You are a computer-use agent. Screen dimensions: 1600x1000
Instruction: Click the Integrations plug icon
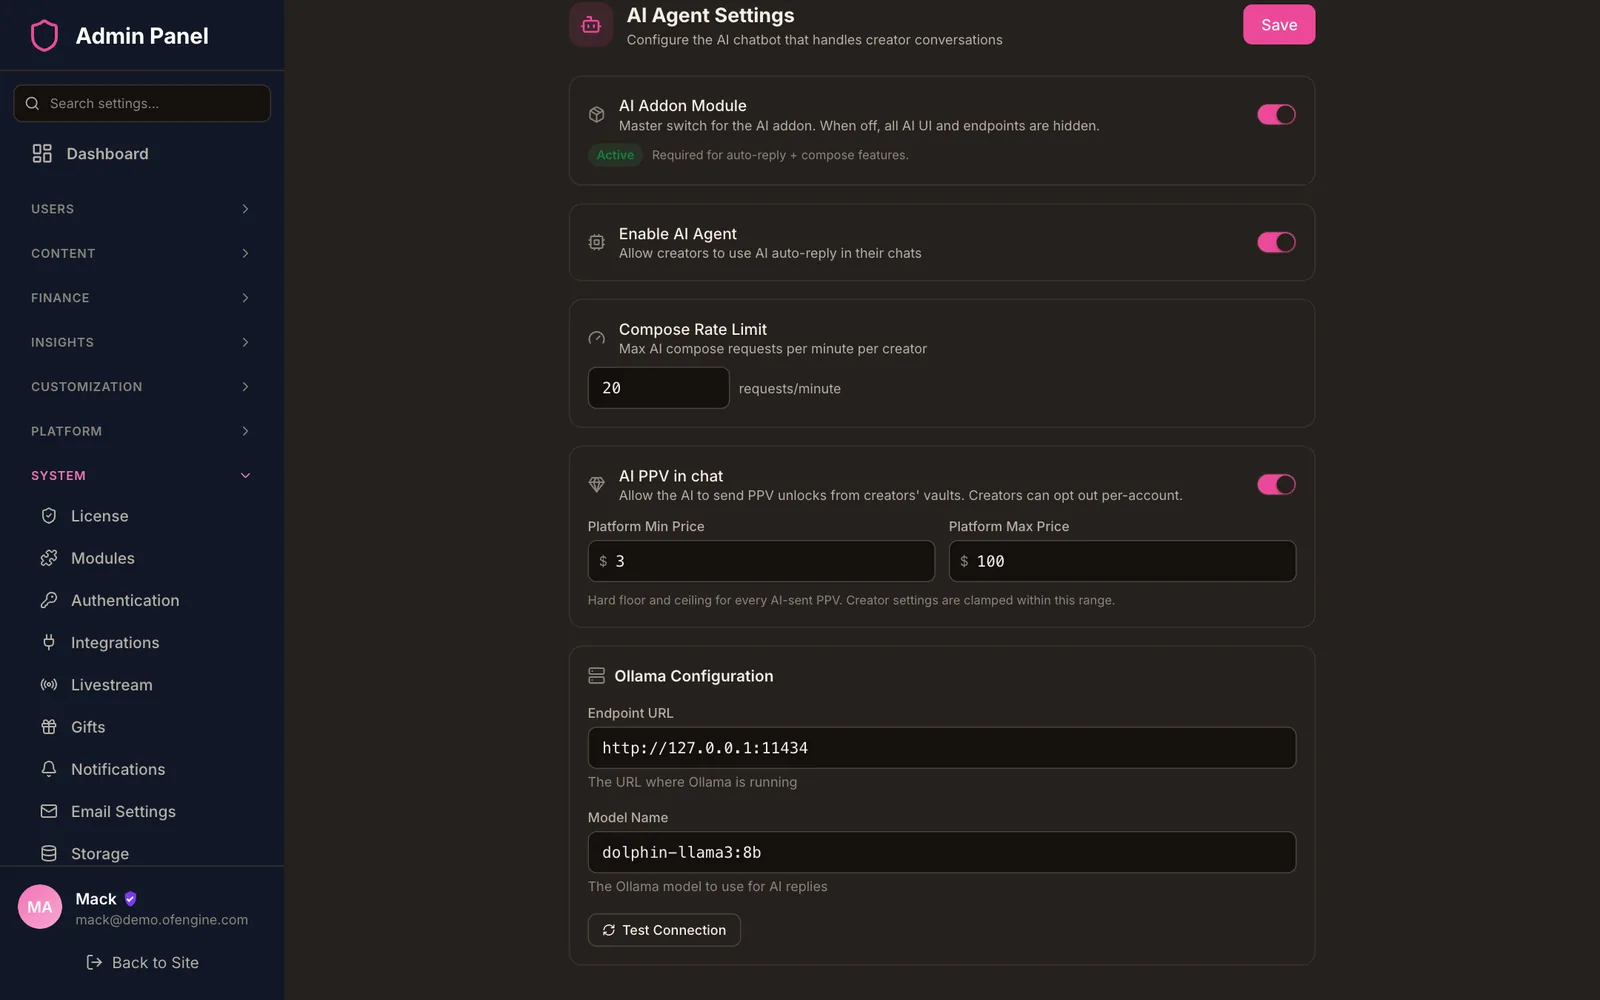(49, 642)
